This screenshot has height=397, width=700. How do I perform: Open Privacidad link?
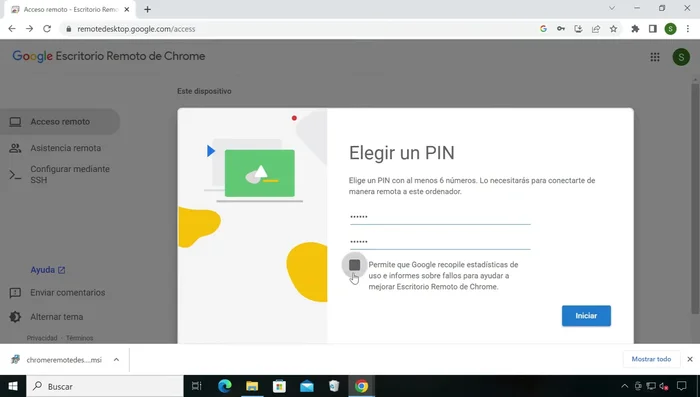[42, 338]
